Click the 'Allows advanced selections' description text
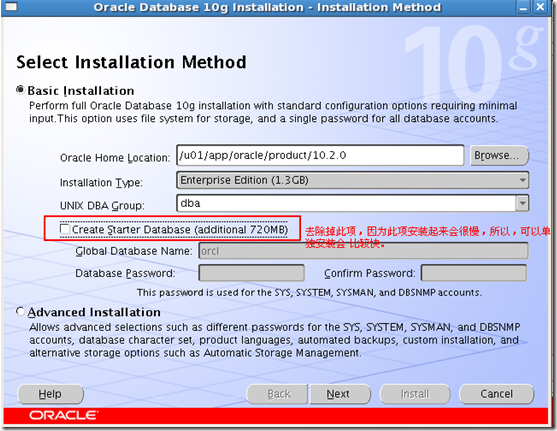This screenshot has height=431, width=557. pos(275,340)
